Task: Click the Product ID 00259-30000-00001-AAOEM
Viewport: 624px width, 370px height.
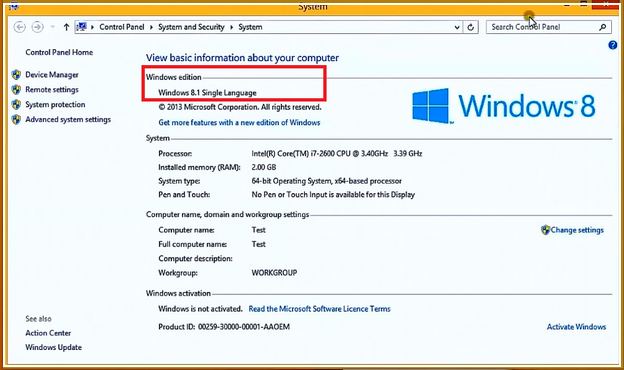Action: tap(224, 327)
